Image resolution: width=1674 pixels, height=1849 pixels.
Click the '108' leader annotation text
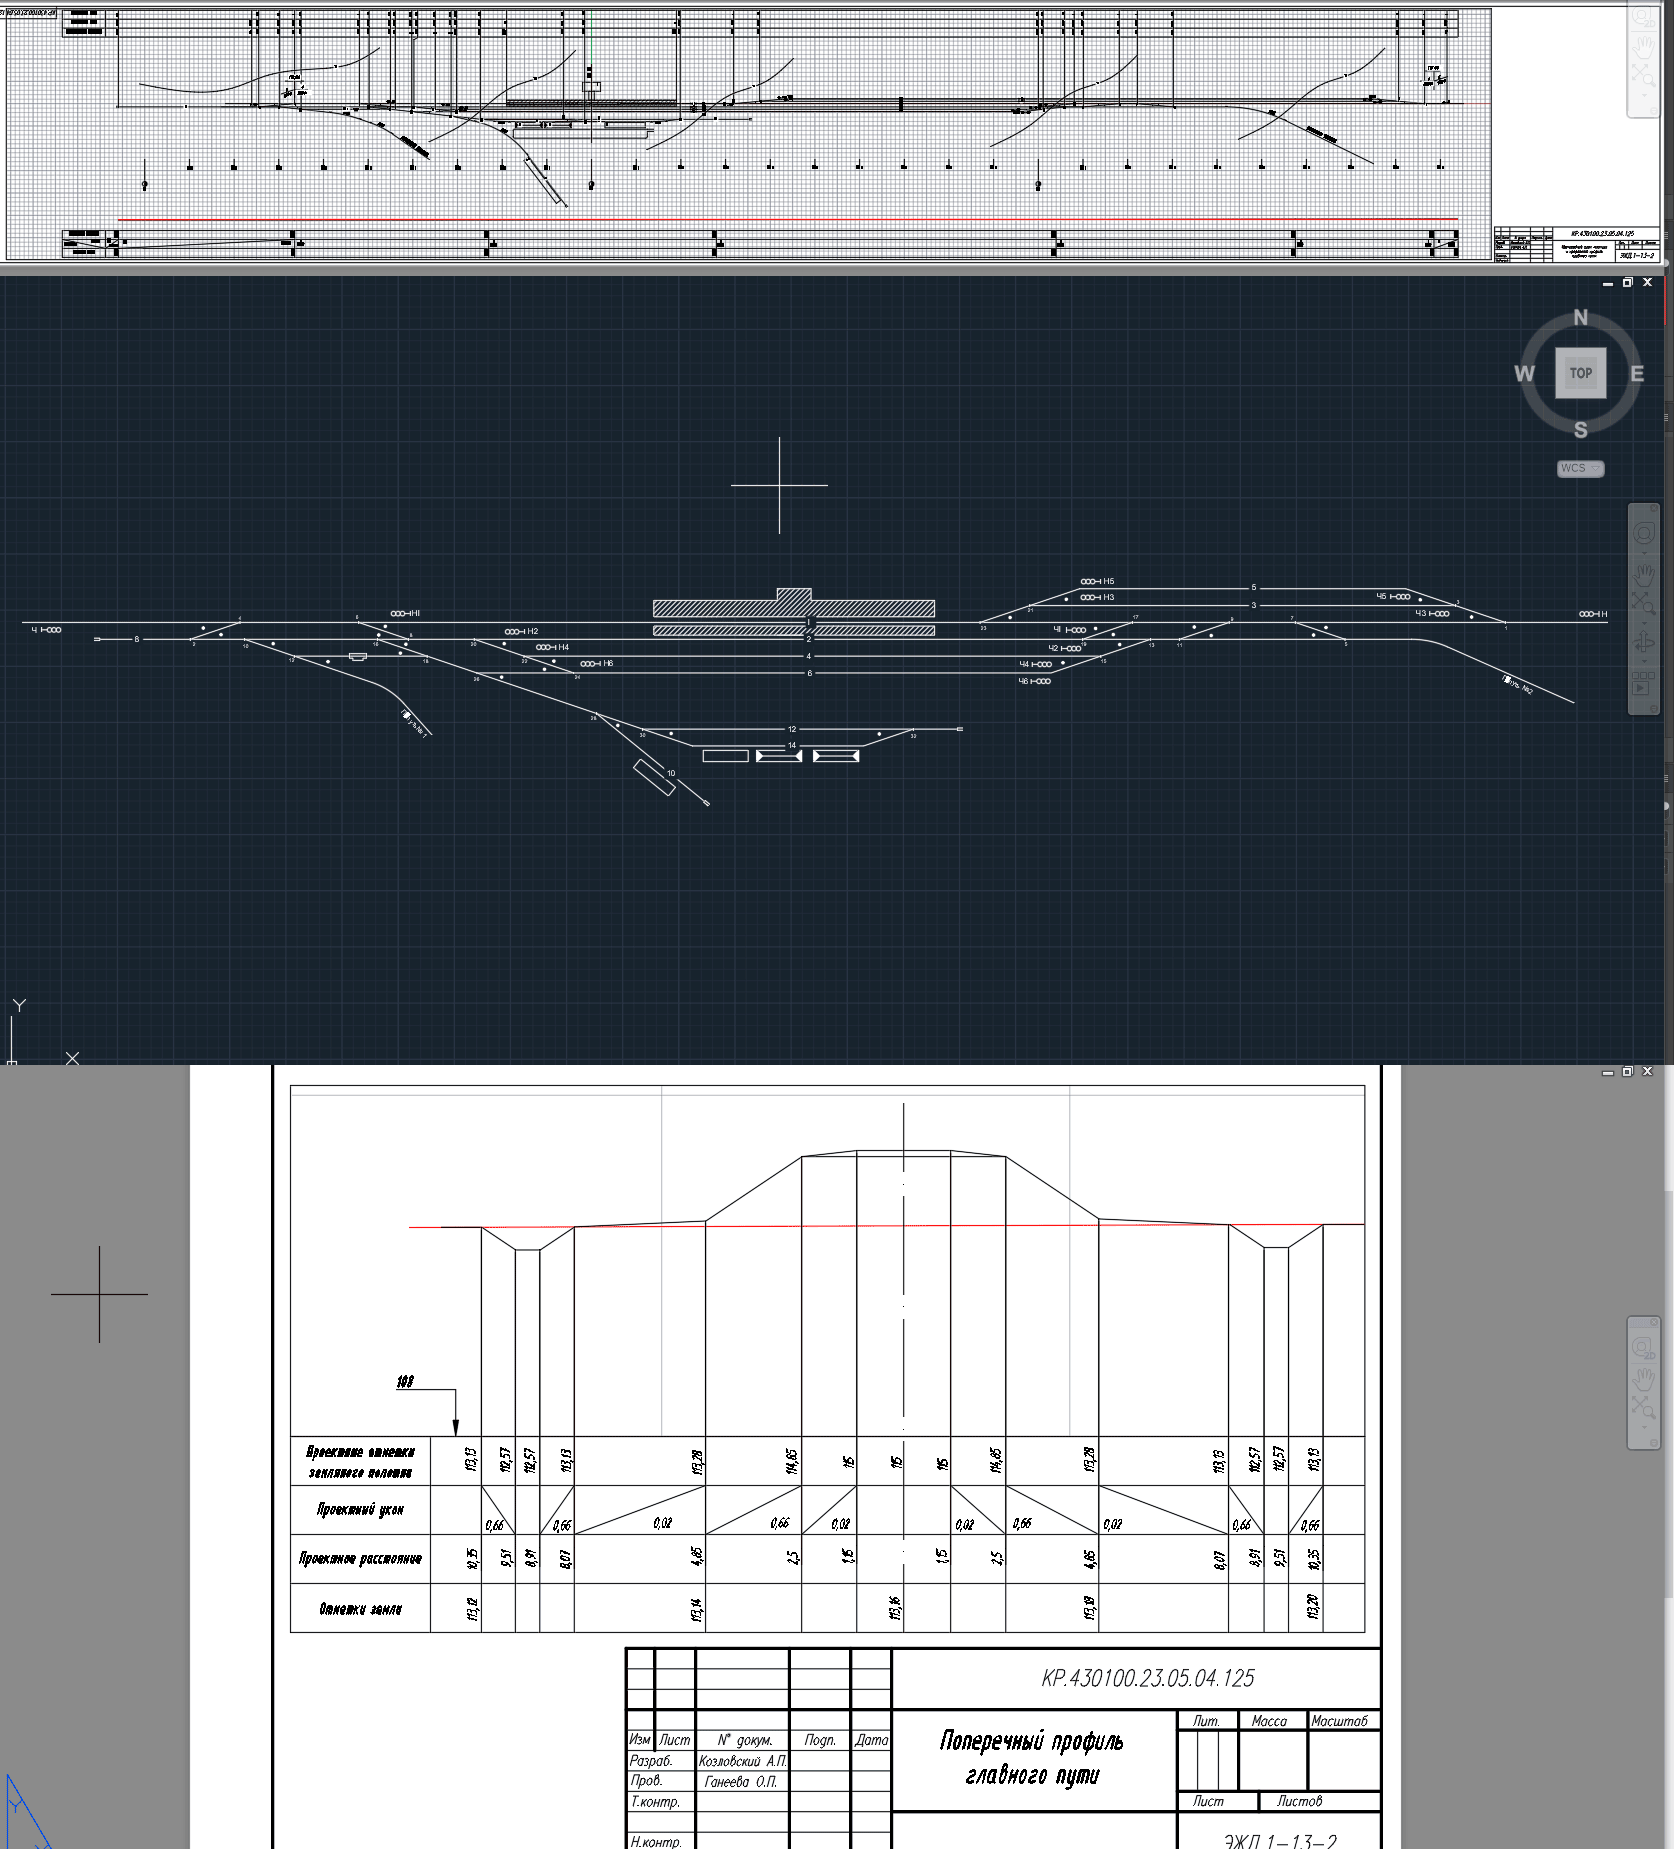404,1381
